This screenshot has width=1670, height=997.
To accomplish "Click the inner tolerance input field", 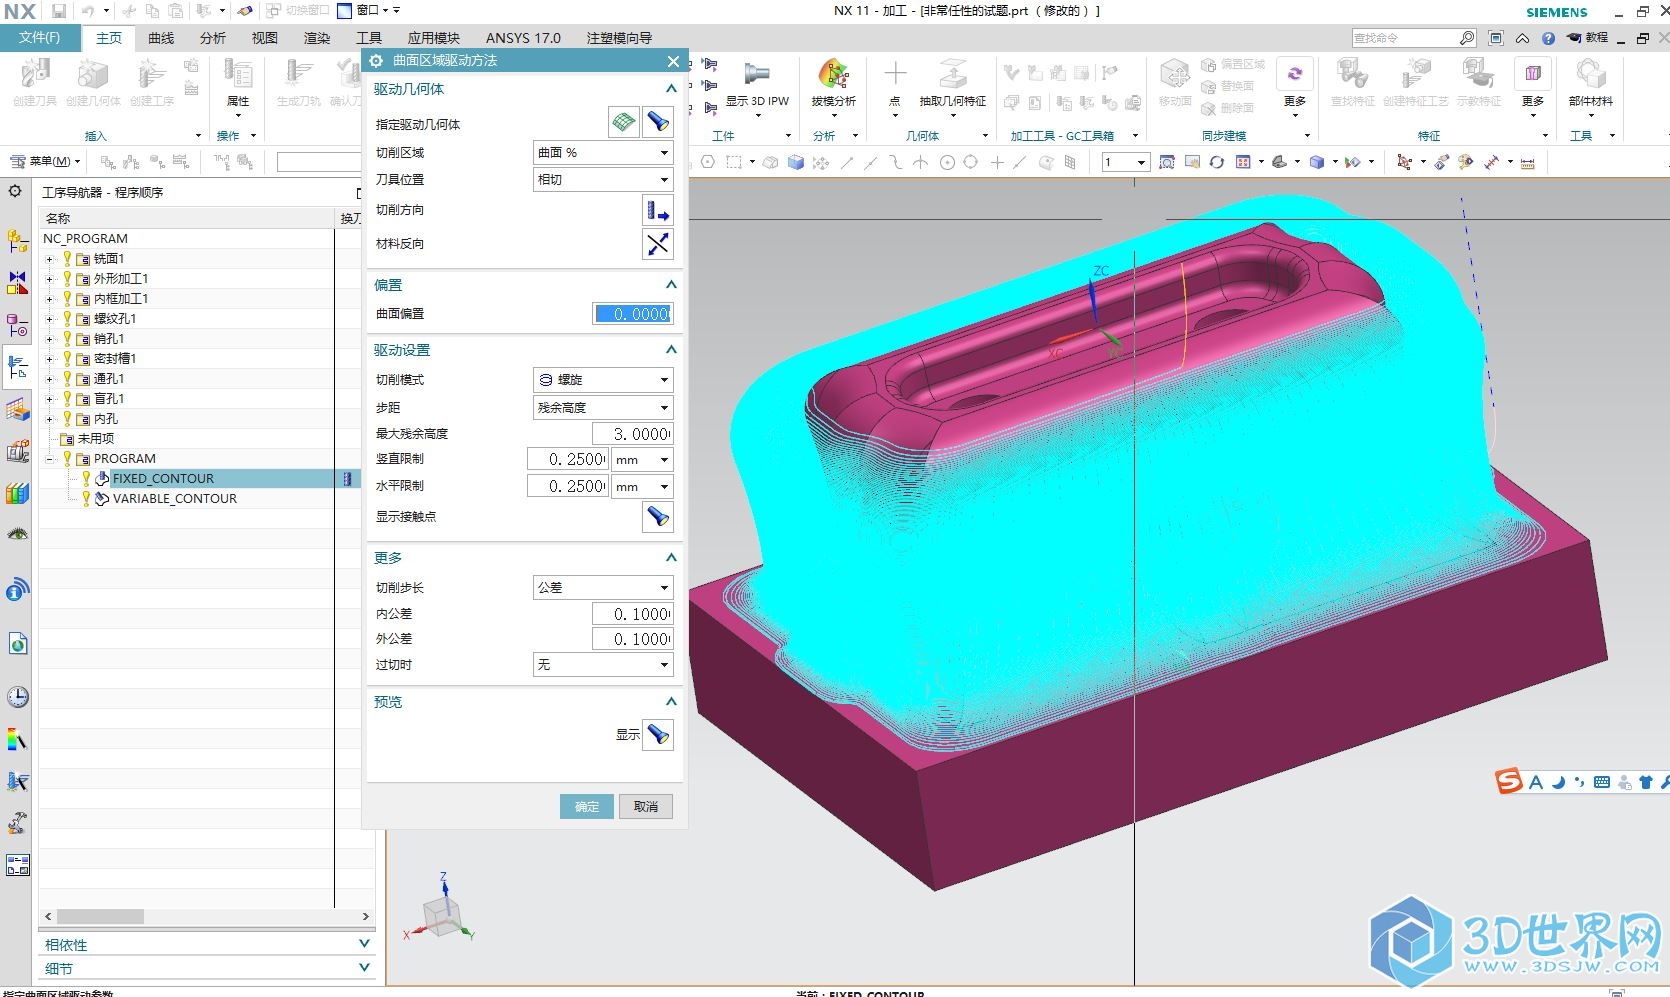I will [633, 614].
